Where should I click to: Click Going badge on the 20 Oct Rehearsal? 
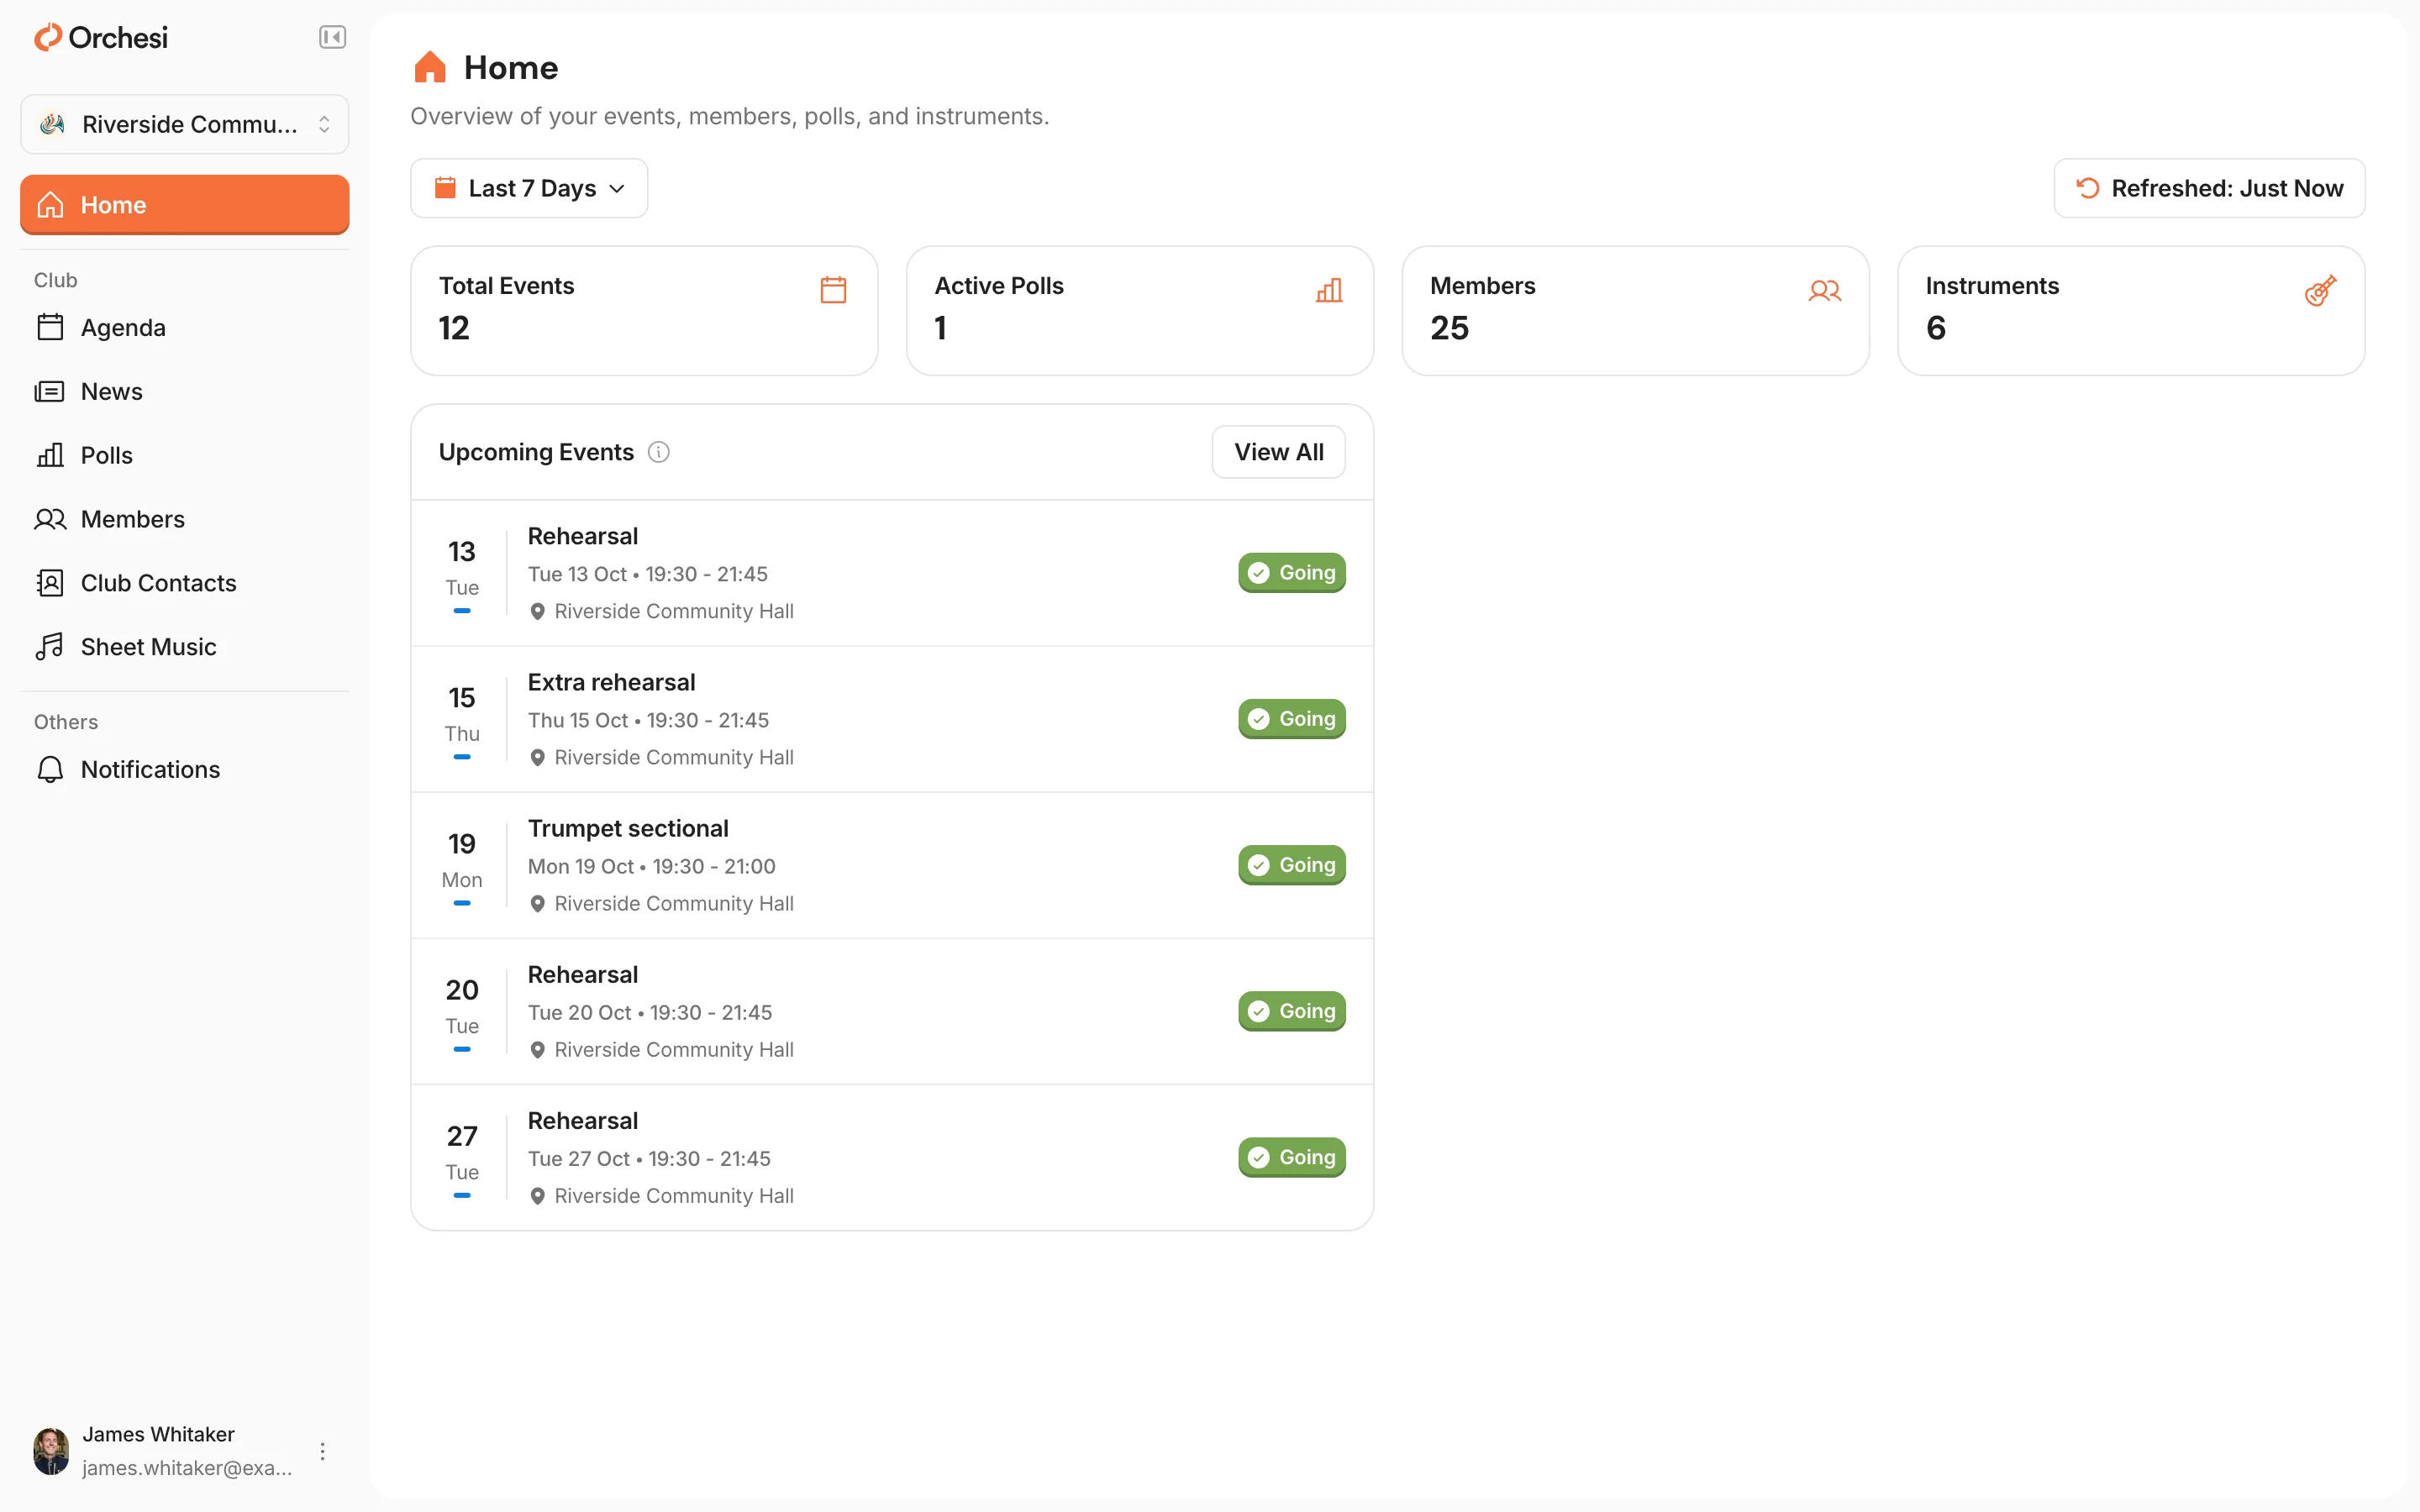pyautogui.click(x=1291, y=1011)
